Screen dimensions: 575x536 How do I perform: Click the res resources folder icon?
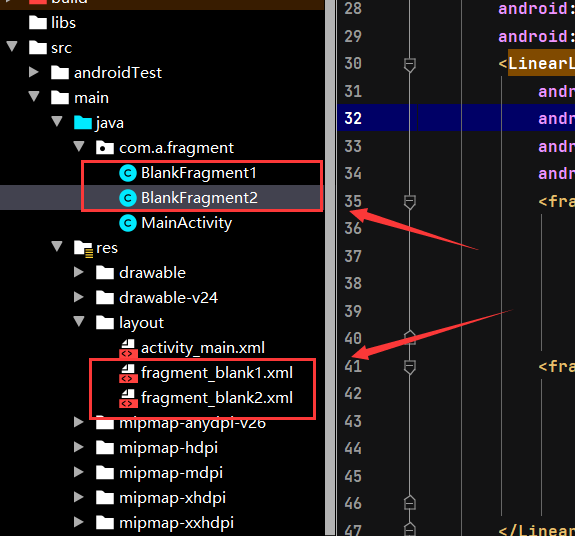pos(83,249)
